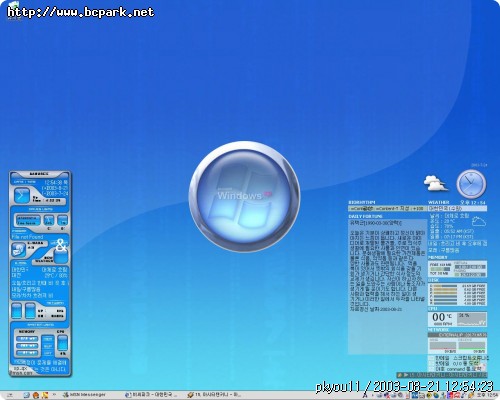Select the C: drive button in the left widget

click(49, 220)
